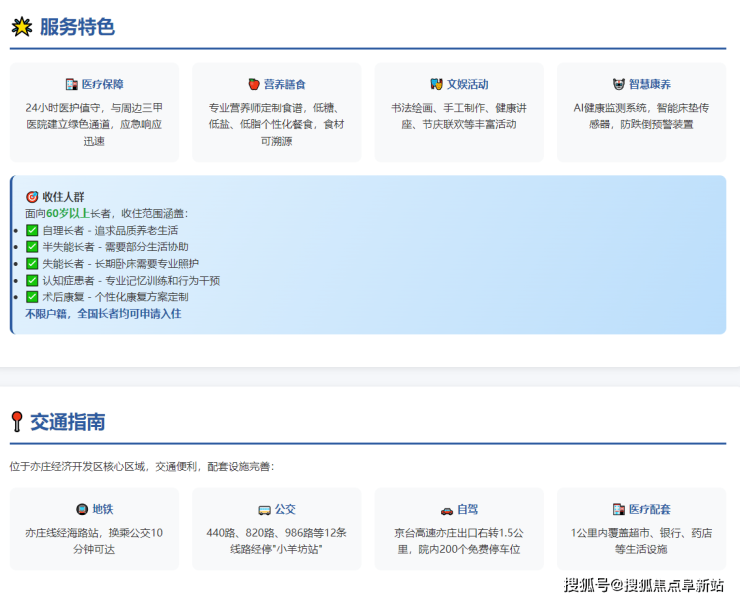Click the theater mask icon beside 文娱活动
The image size is (740, 601).
(x=436, y=85)
